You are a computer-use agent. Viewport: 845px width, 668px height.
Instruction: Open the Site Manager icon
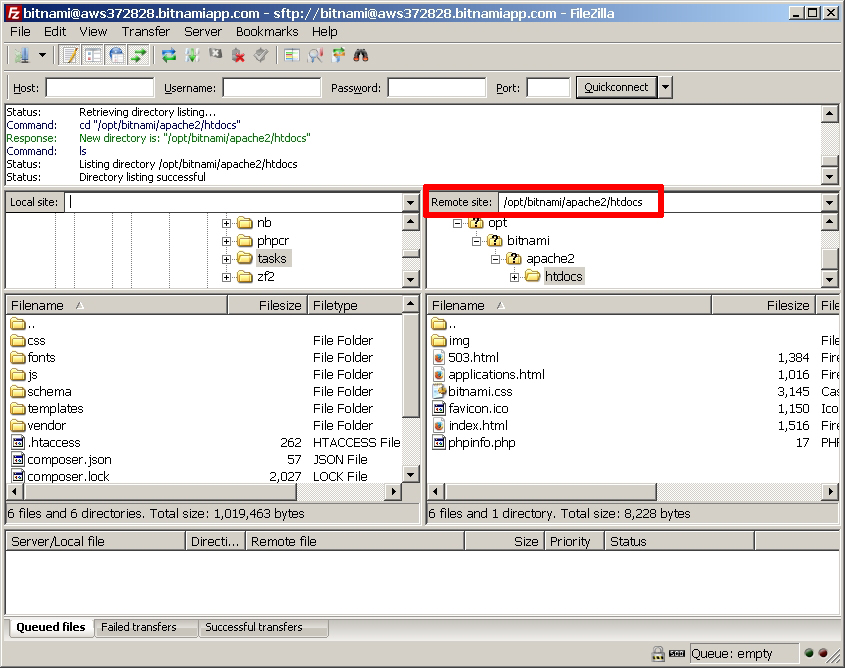22,55
